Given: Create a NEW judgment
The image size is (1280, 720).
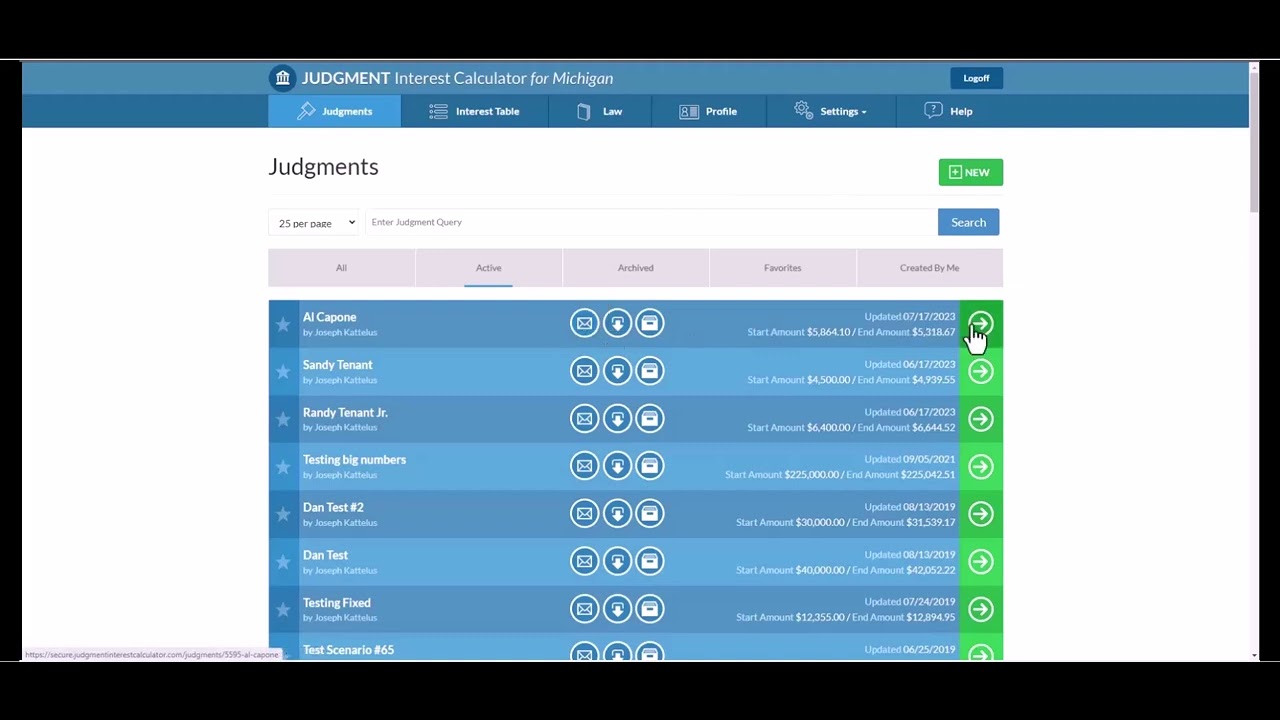Looking at the screenshot, I should click(970, 172).
